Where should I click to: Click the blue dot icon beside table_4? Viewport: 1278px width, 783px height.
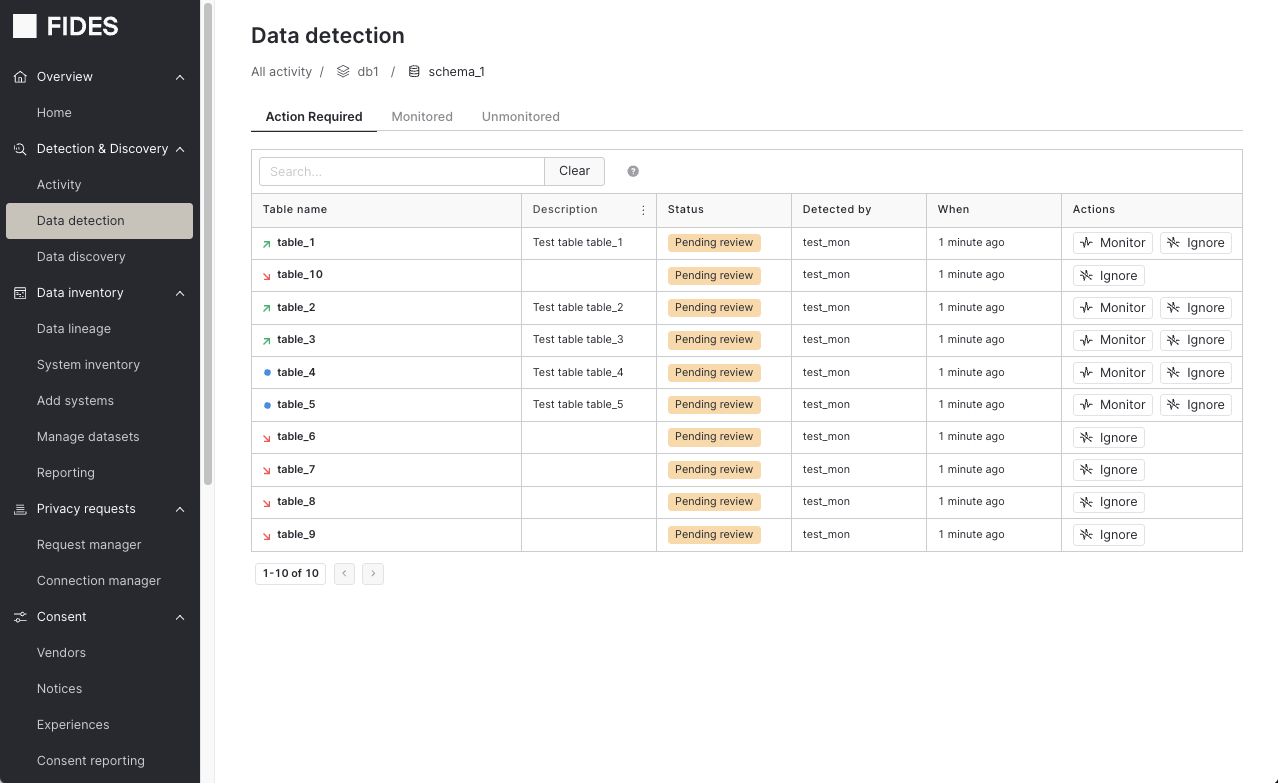pyautogui.click(x=267, y=372)
